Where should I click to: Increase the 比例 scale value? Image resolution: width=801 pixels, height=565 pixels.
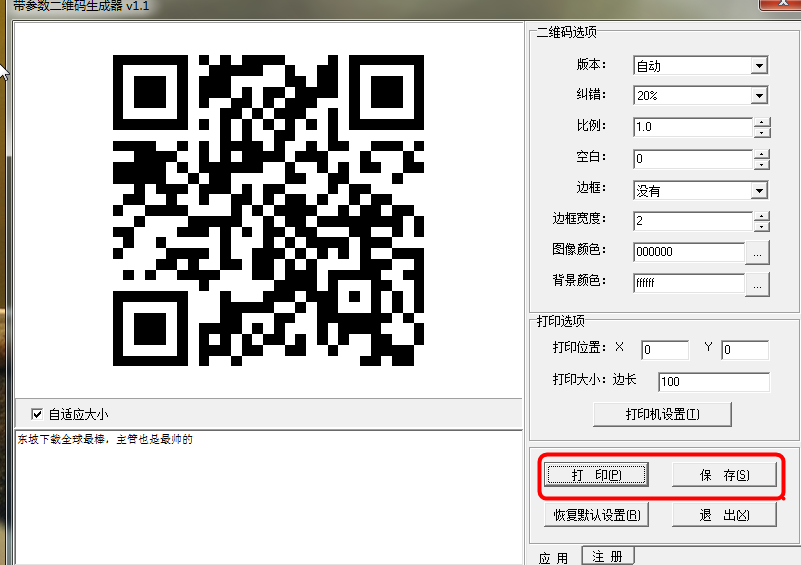(762, 122)
